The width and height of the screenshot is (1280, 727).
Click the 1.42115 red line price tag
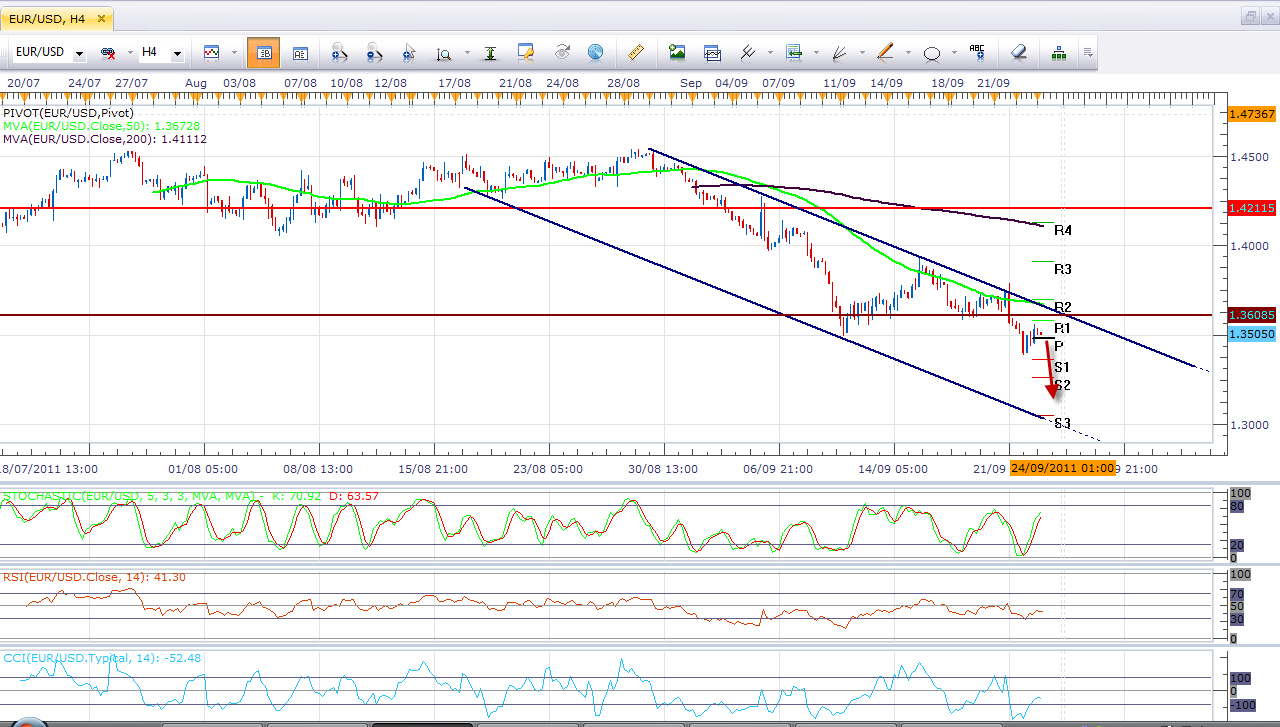[x=1250, y=208]
